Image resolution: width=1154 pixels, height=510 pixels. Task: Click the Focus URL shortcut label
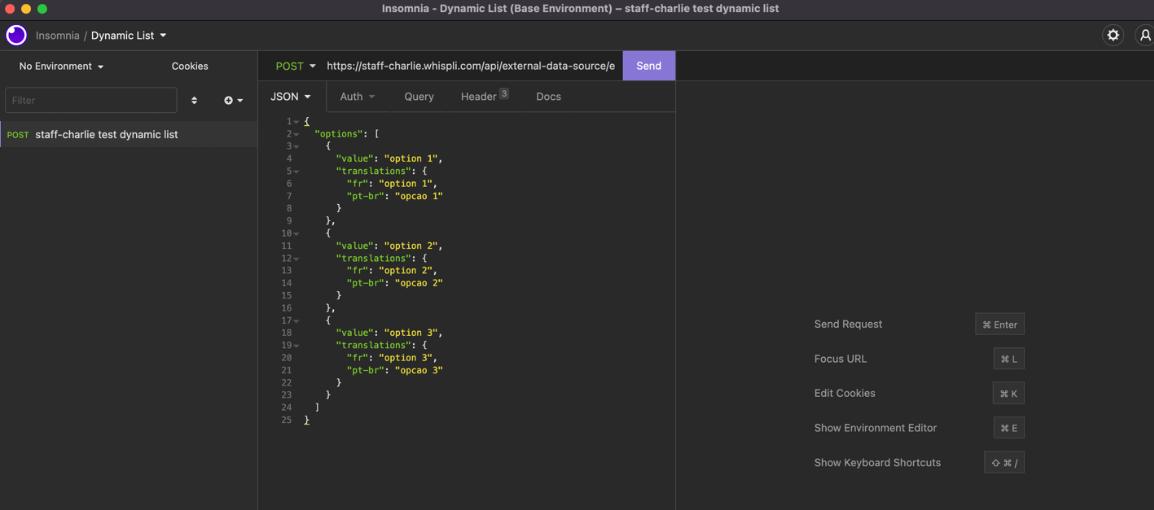[840, 358]
